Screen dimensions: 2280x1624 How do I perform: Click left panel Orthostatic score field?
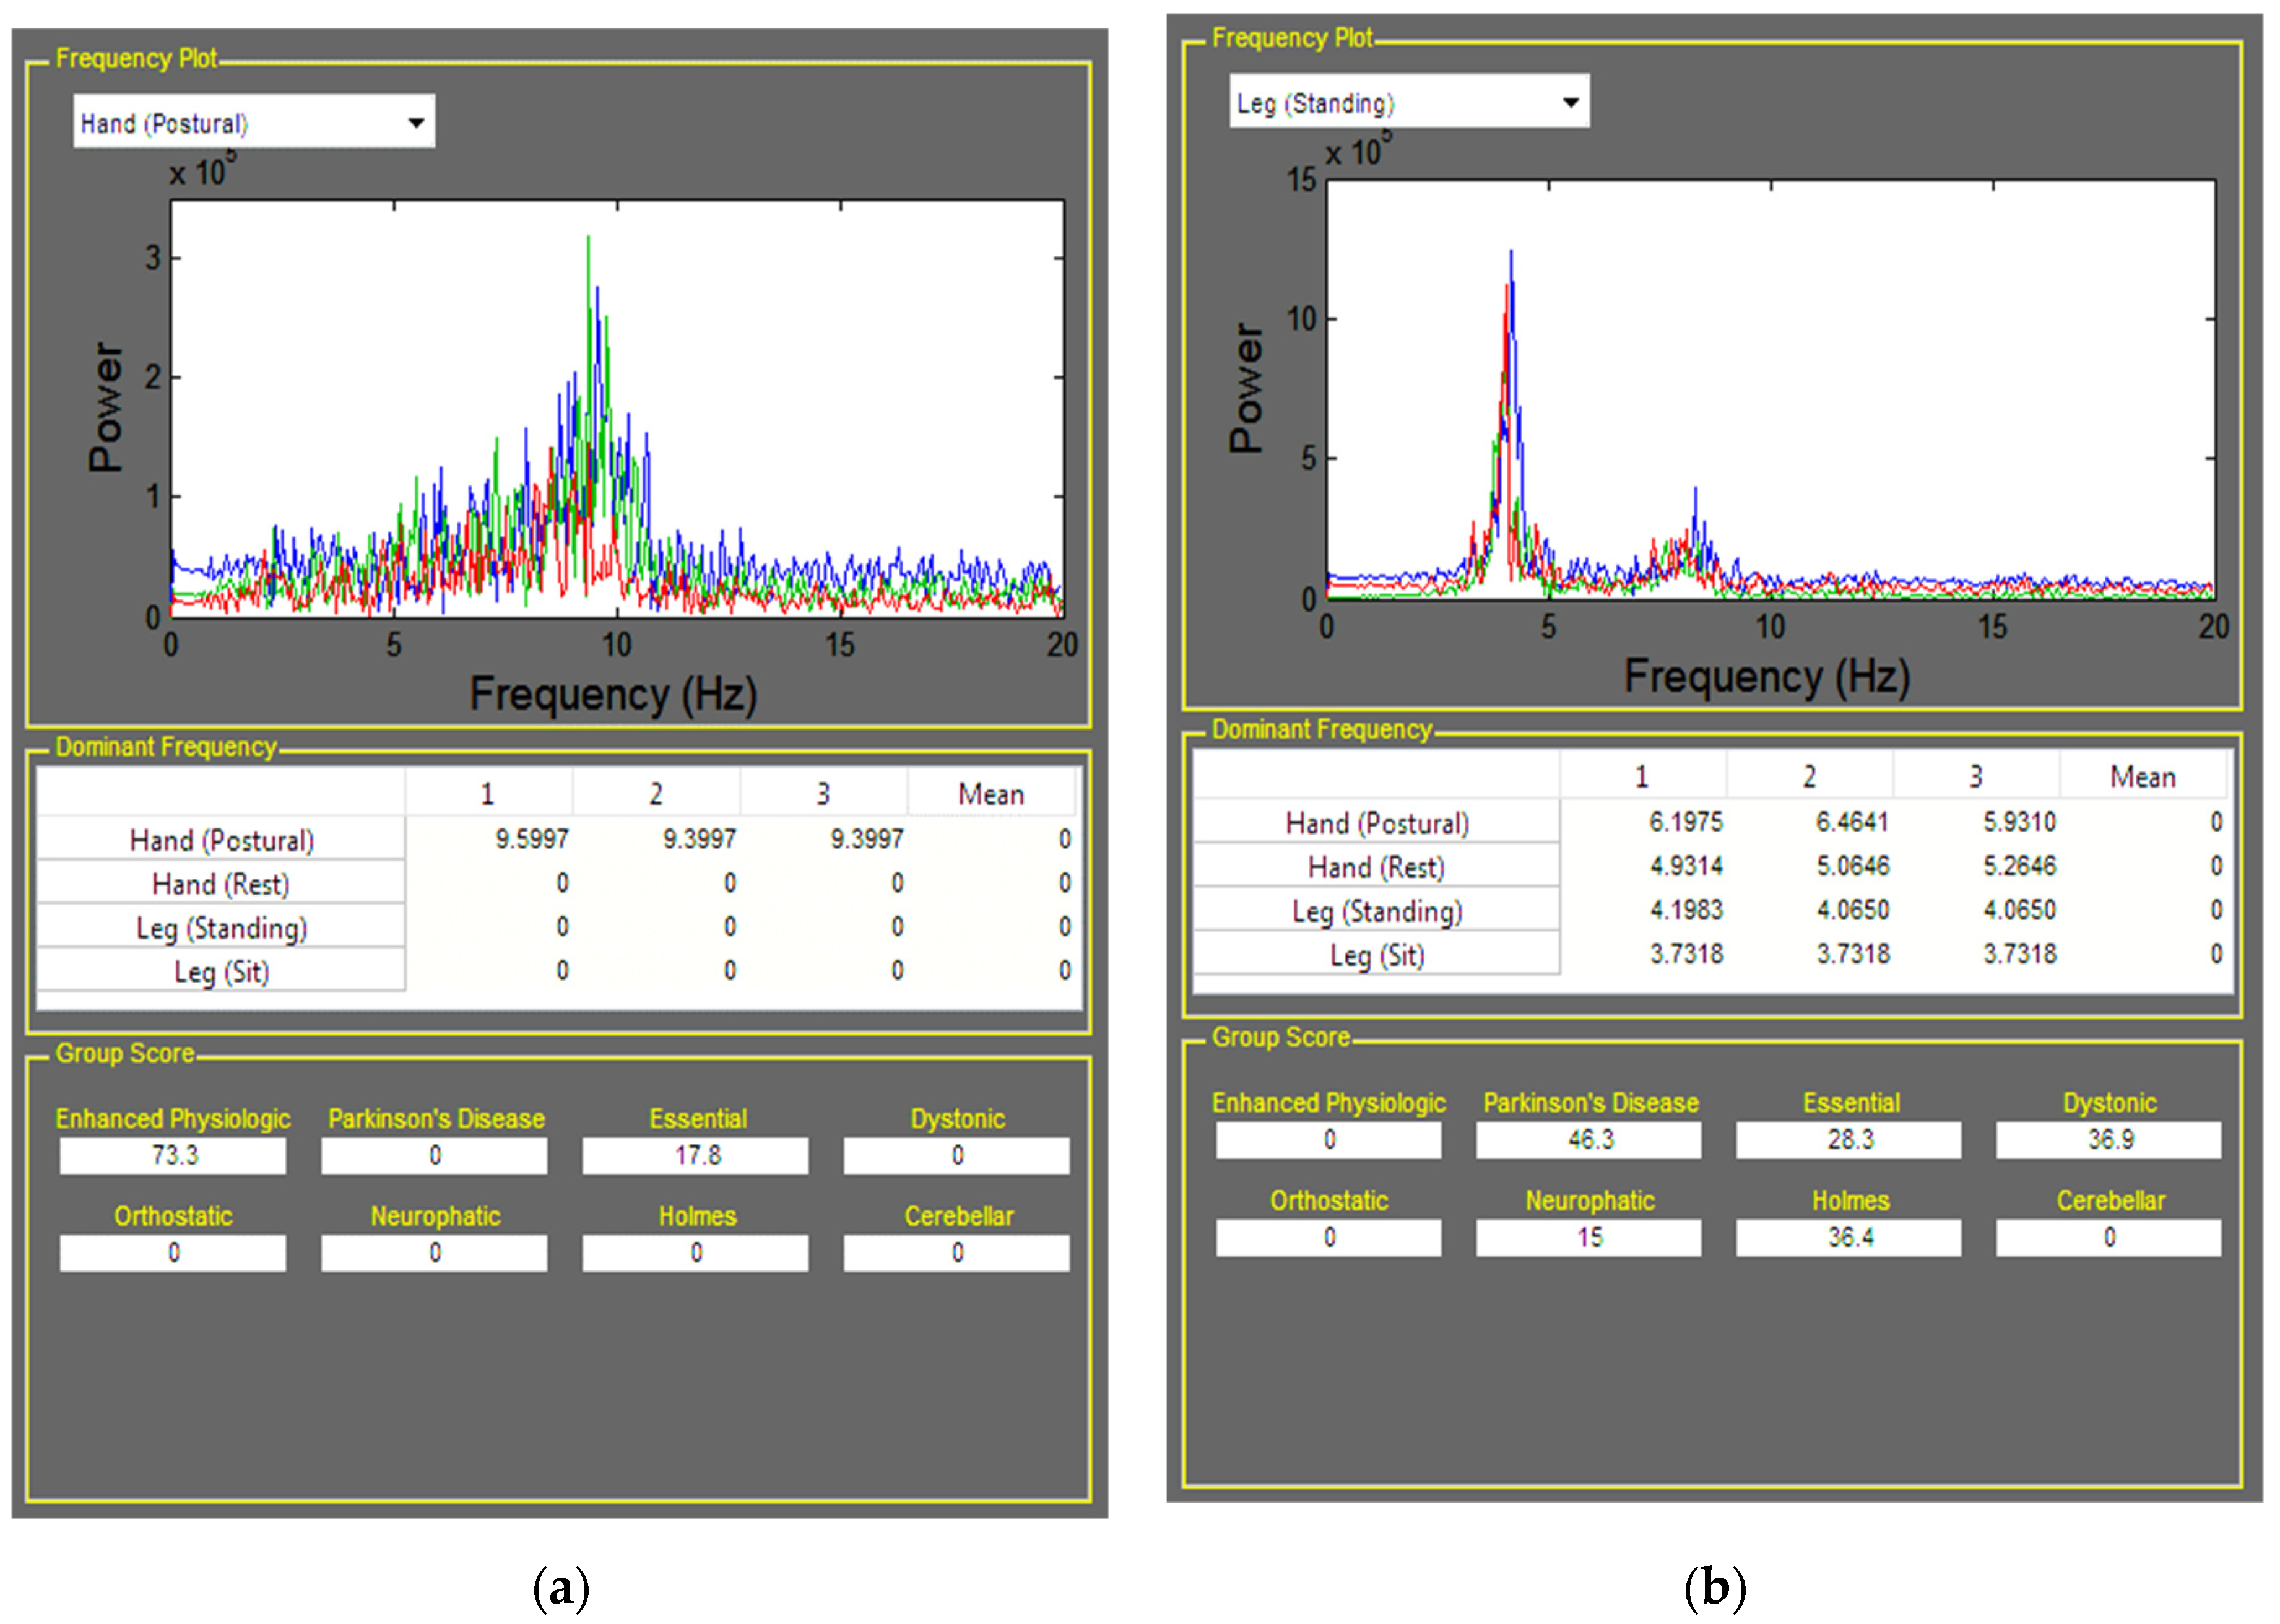(x=173, y=1252)
